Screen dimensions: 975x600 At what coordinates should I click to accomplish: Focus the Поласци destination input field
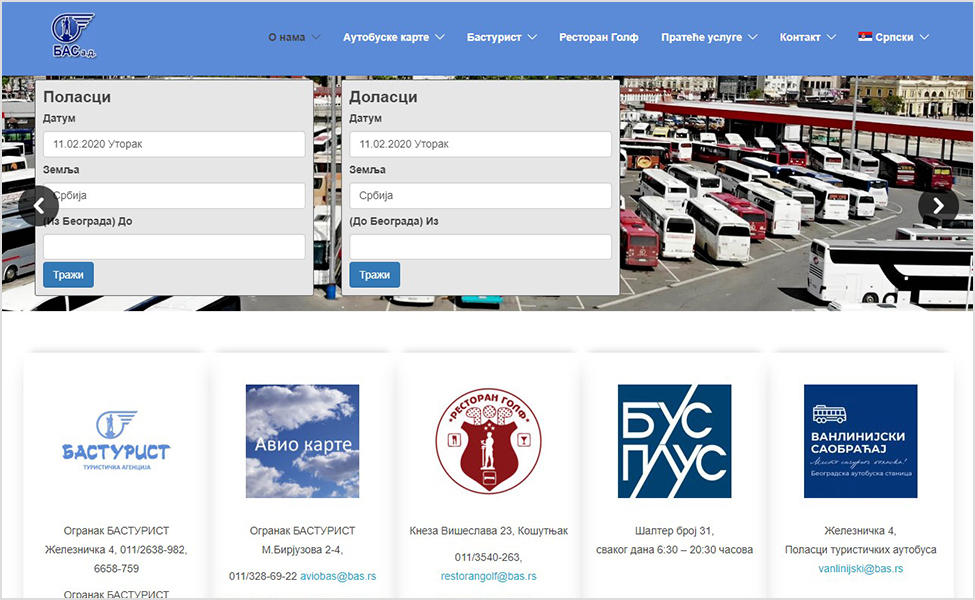(x=174, y=247)
